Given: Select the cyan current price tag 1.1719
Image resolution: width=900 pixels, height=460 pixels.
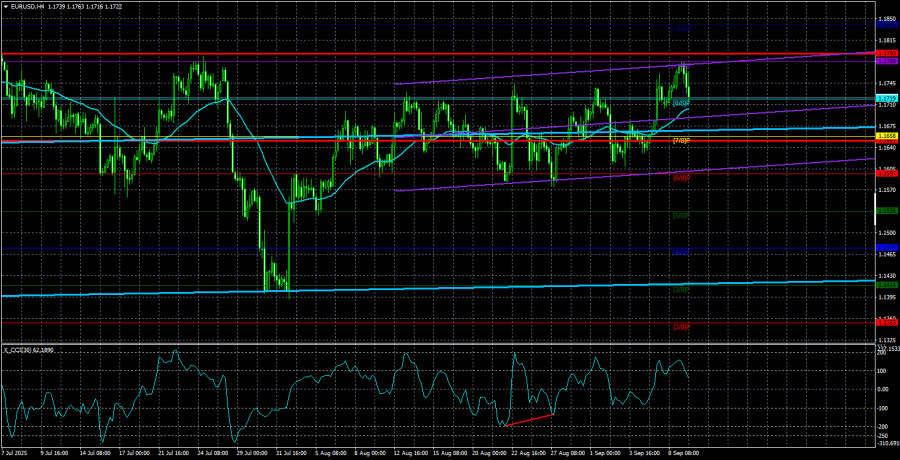Looking at the screenshot, I should point(885,98).
